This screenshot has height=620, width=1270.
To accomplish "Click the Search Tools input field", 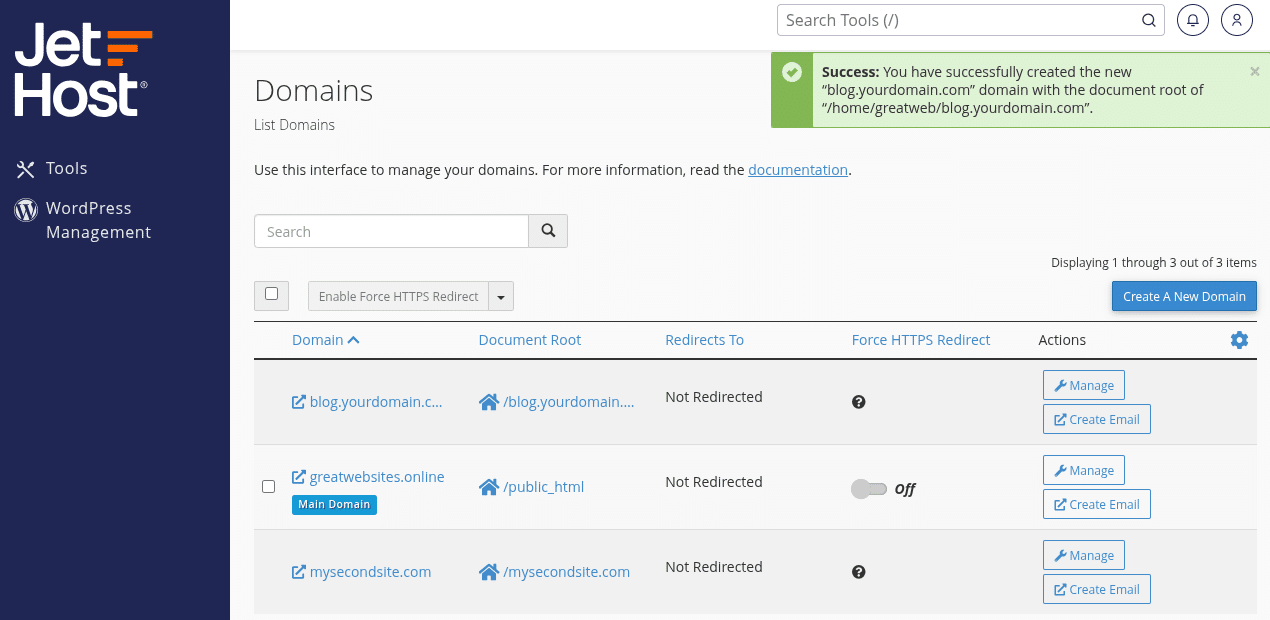I will (960, 20).
